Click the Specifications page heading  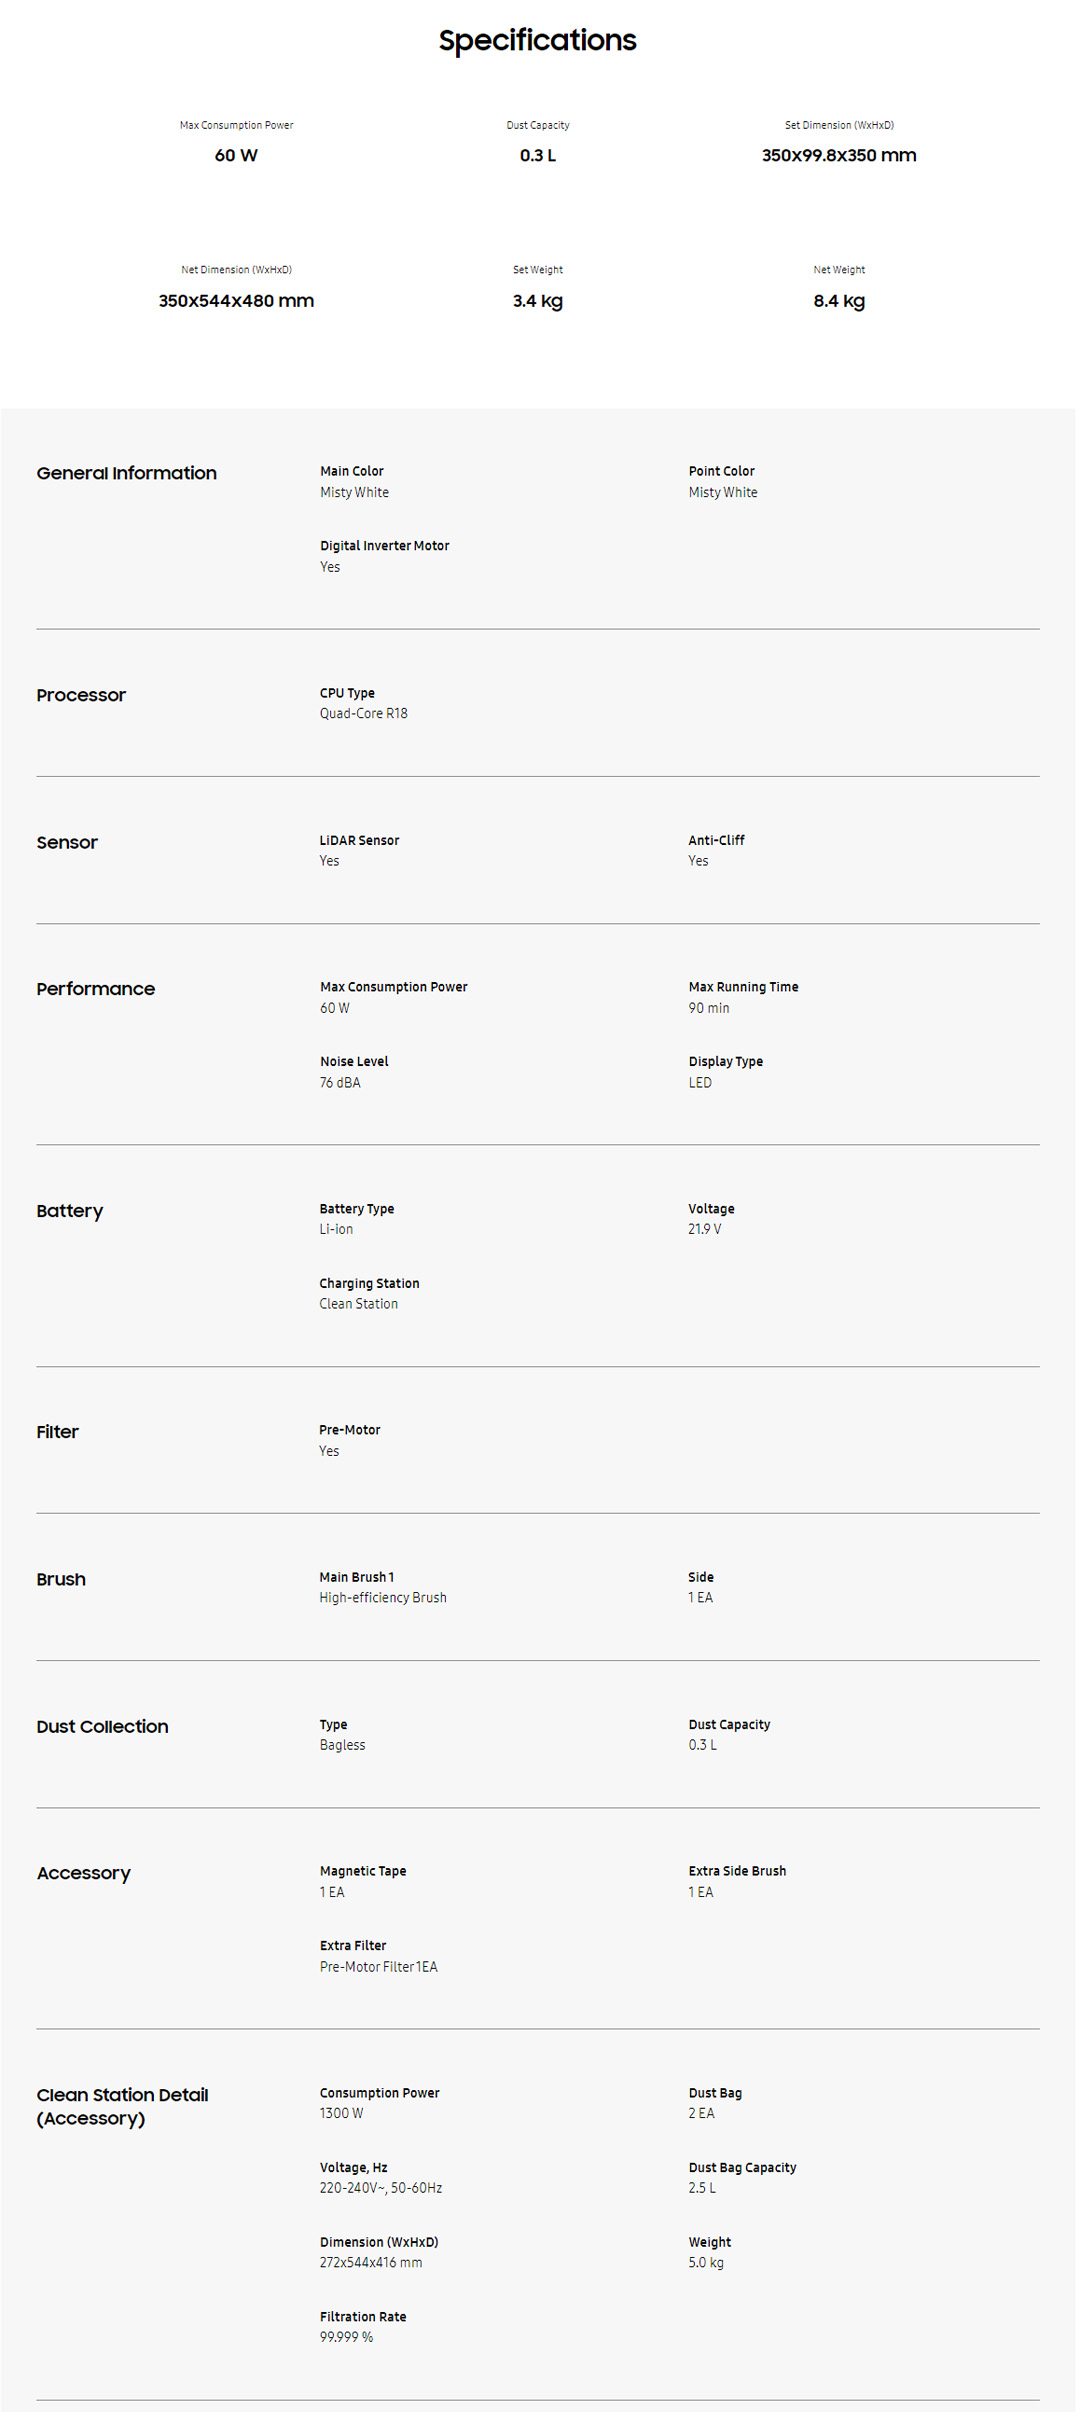click(x=537, y=40)
